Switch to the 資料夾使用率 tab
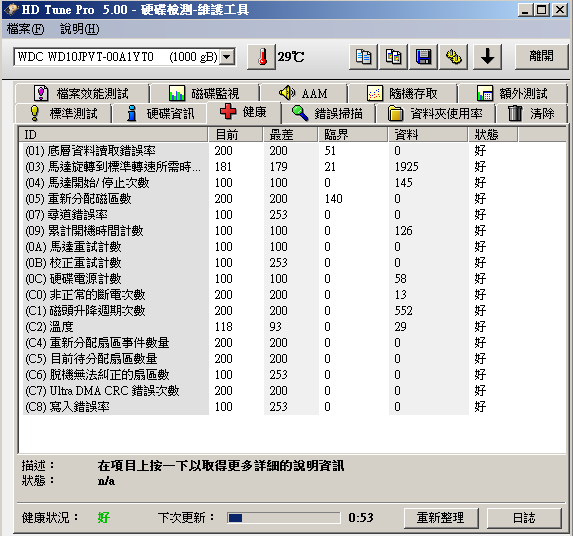The image size is (573, 536). [435, 114]
